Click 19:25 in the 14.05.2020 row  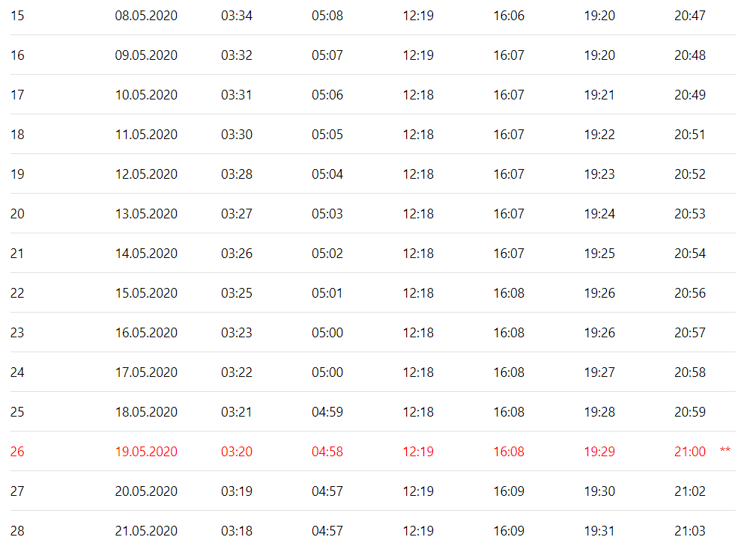click(599, 253)
